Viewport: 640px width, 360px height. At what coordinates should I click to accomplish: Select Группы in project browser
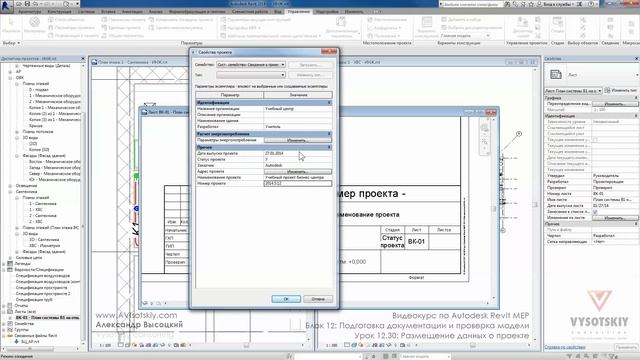[x=22, y=329]
